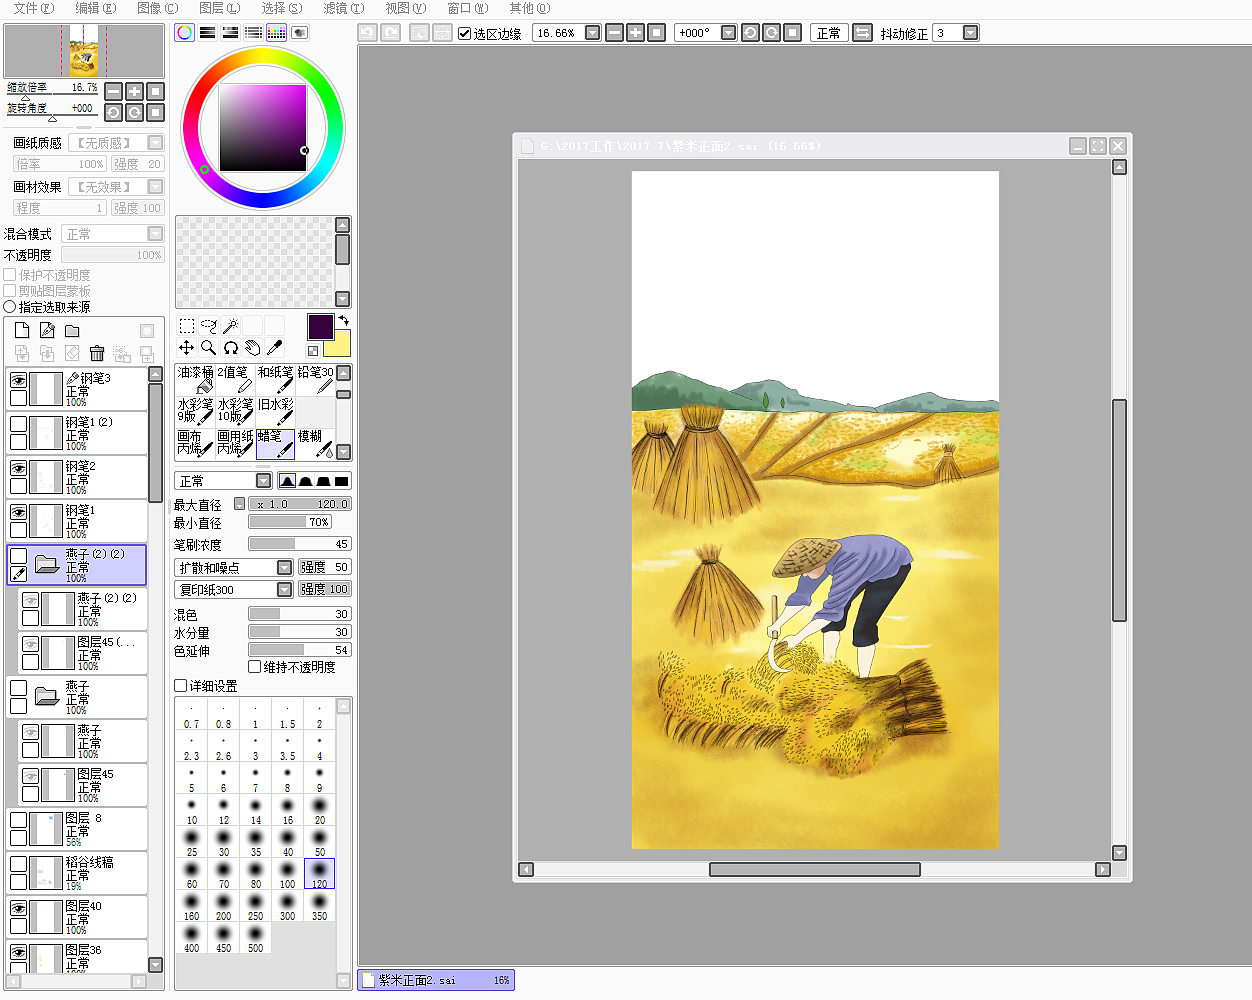Swap foreground and background colors

(x=344, y=321)
